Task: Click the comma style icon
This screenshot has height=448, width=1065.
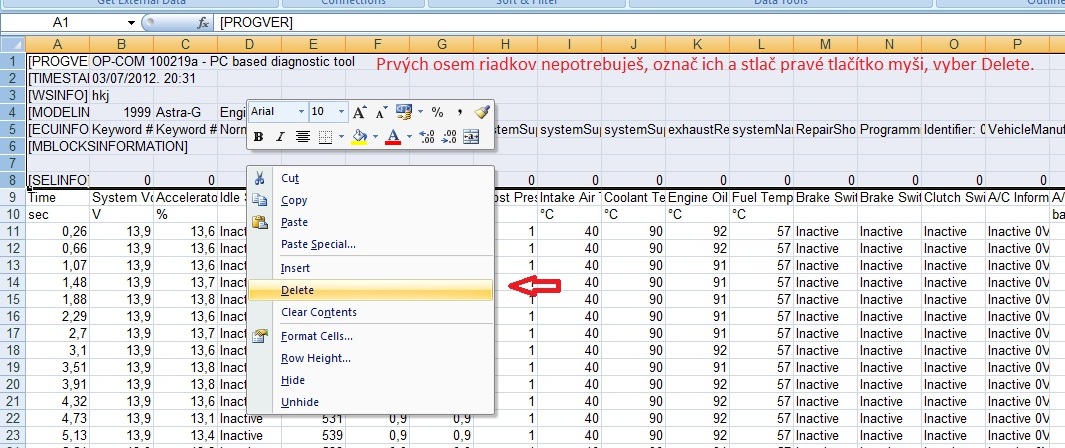Action: [x=459, y=112]
